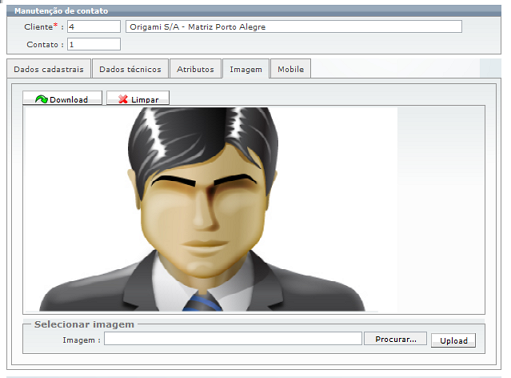Click the Selecionar imagem group label
The width and height of the screenshot is (511, 378).
(84, 324)
